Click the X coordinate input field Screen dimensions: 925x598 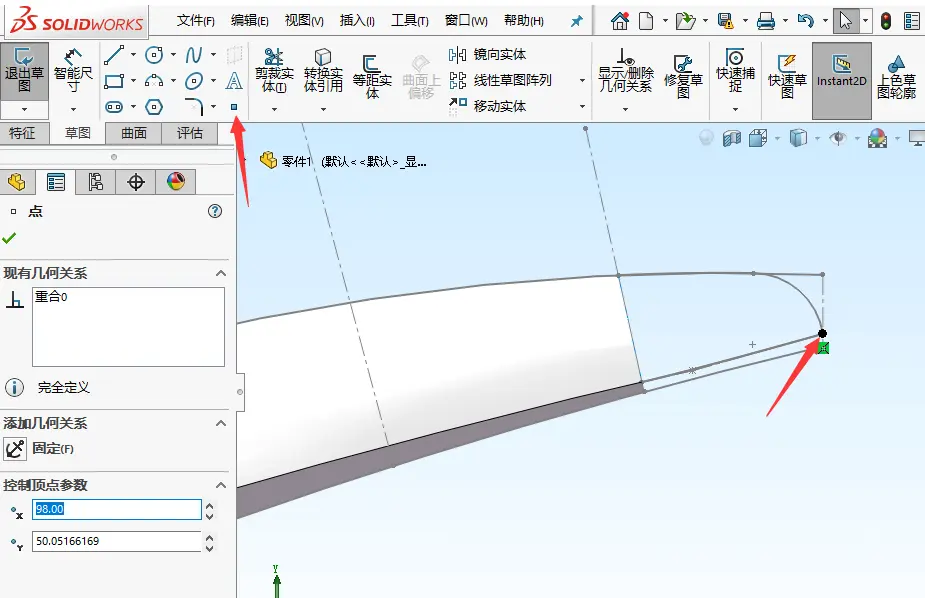pos(117,510)
